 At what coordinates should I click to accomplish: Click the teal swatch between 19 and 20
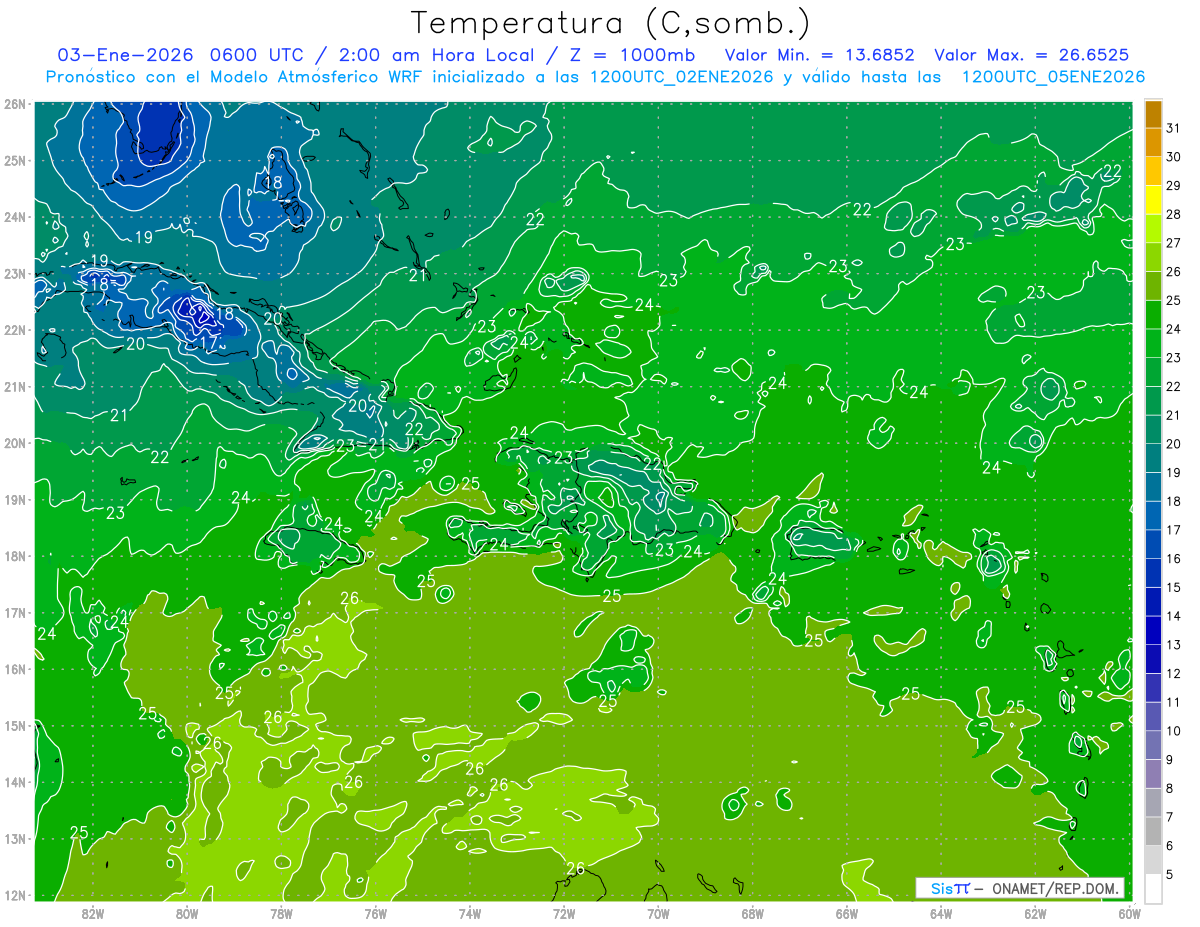click(1153, 459)
